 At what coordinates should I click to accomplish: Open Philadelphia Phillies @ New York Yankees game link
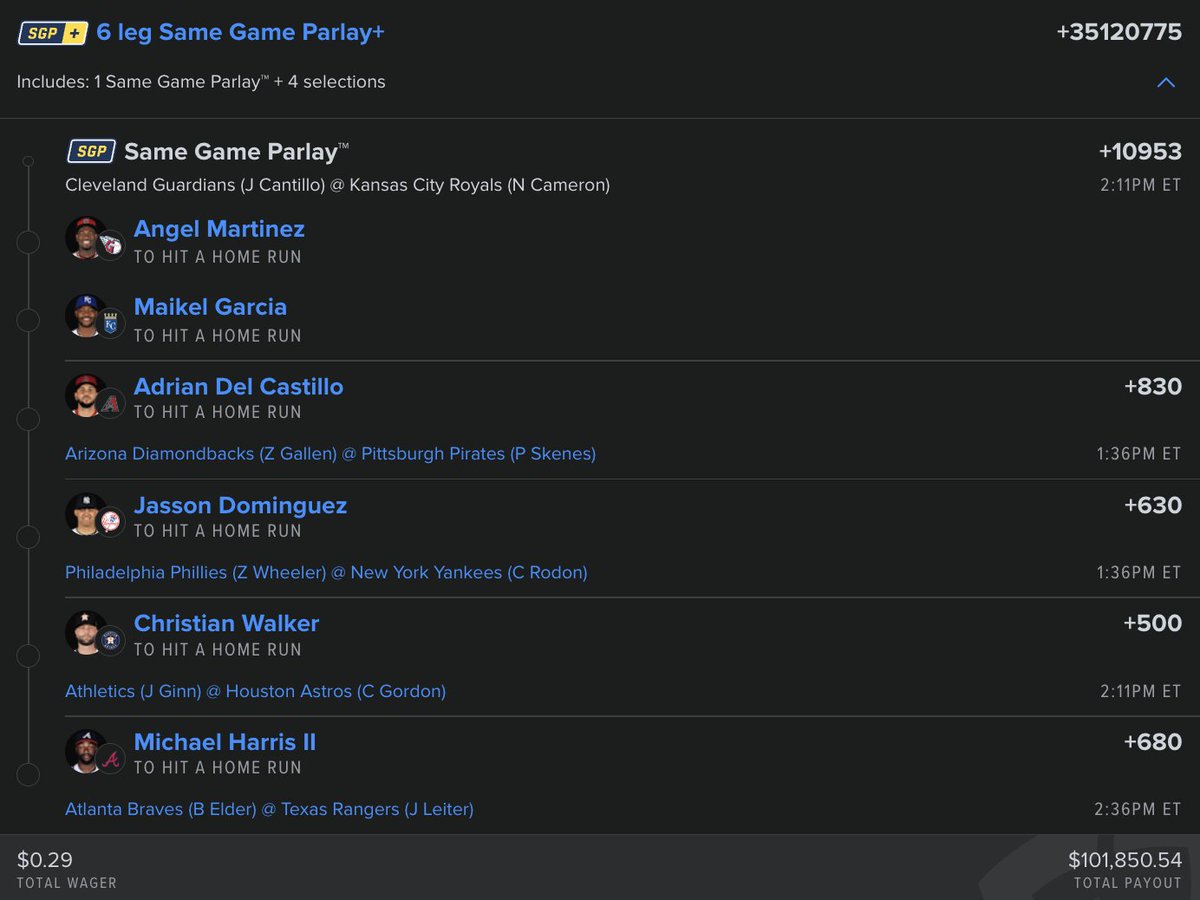tap(326, 573)
